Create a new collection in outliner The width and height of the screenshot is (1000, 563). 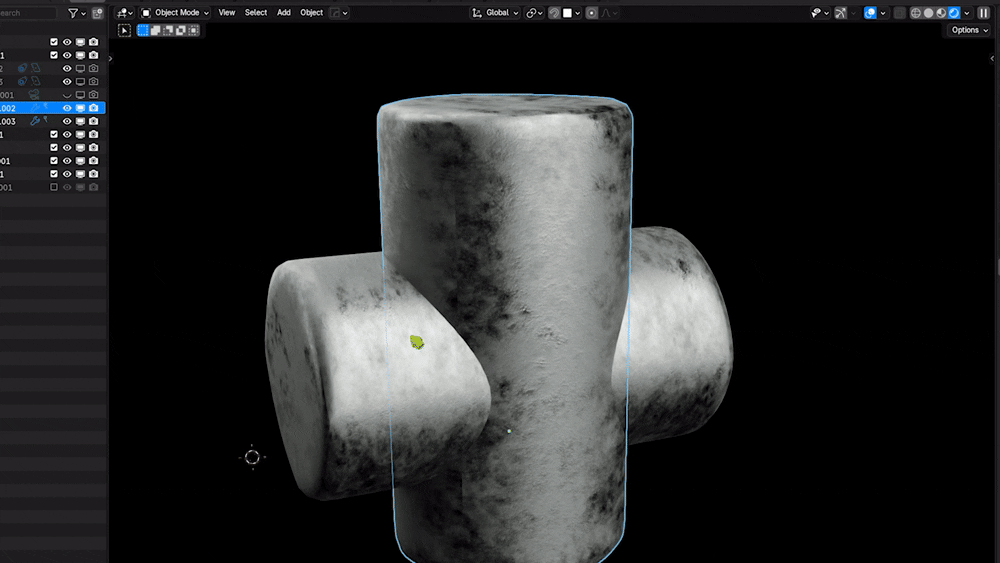pyautogui.click(x=98, y=13)
